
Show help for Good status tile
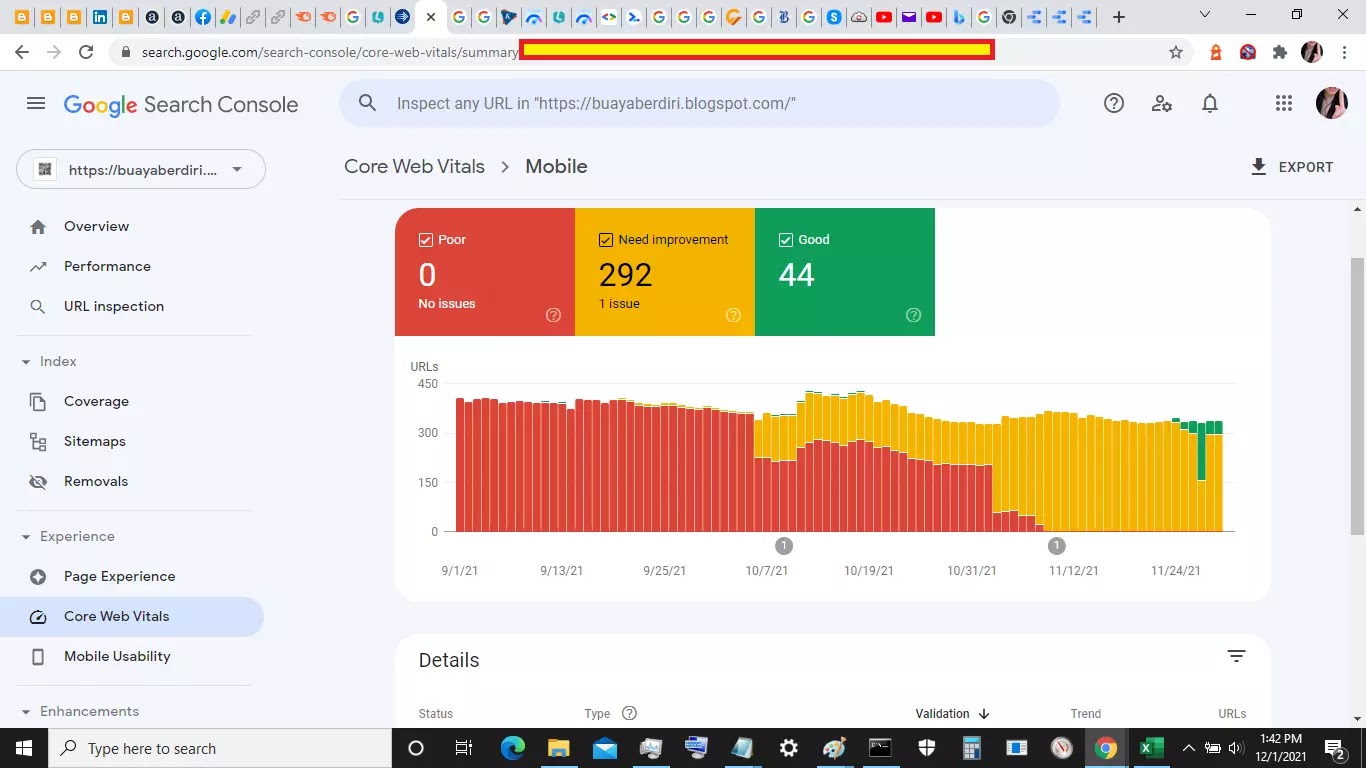(x=913, y=315)
